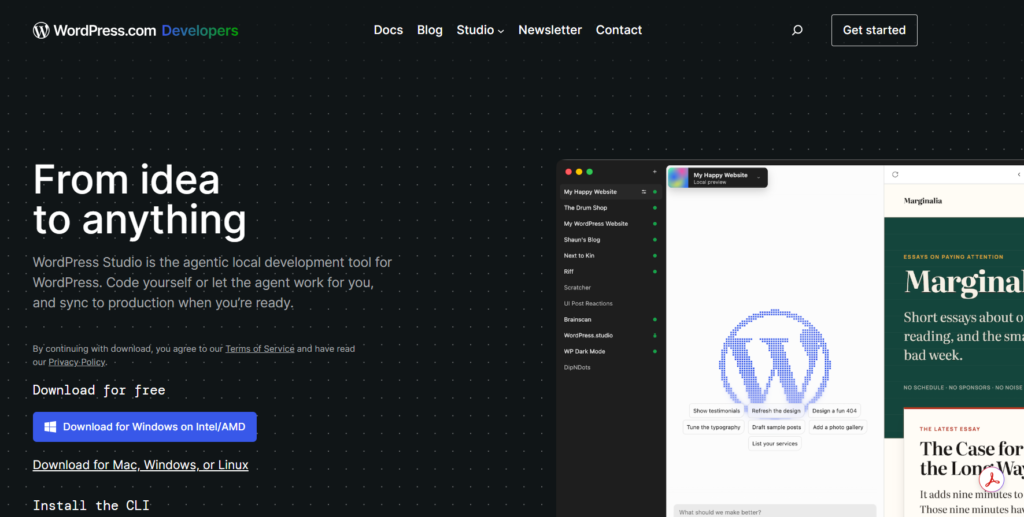
Task: Open Download for Mac, Windows, or Linux link
Action: point(140,465)
